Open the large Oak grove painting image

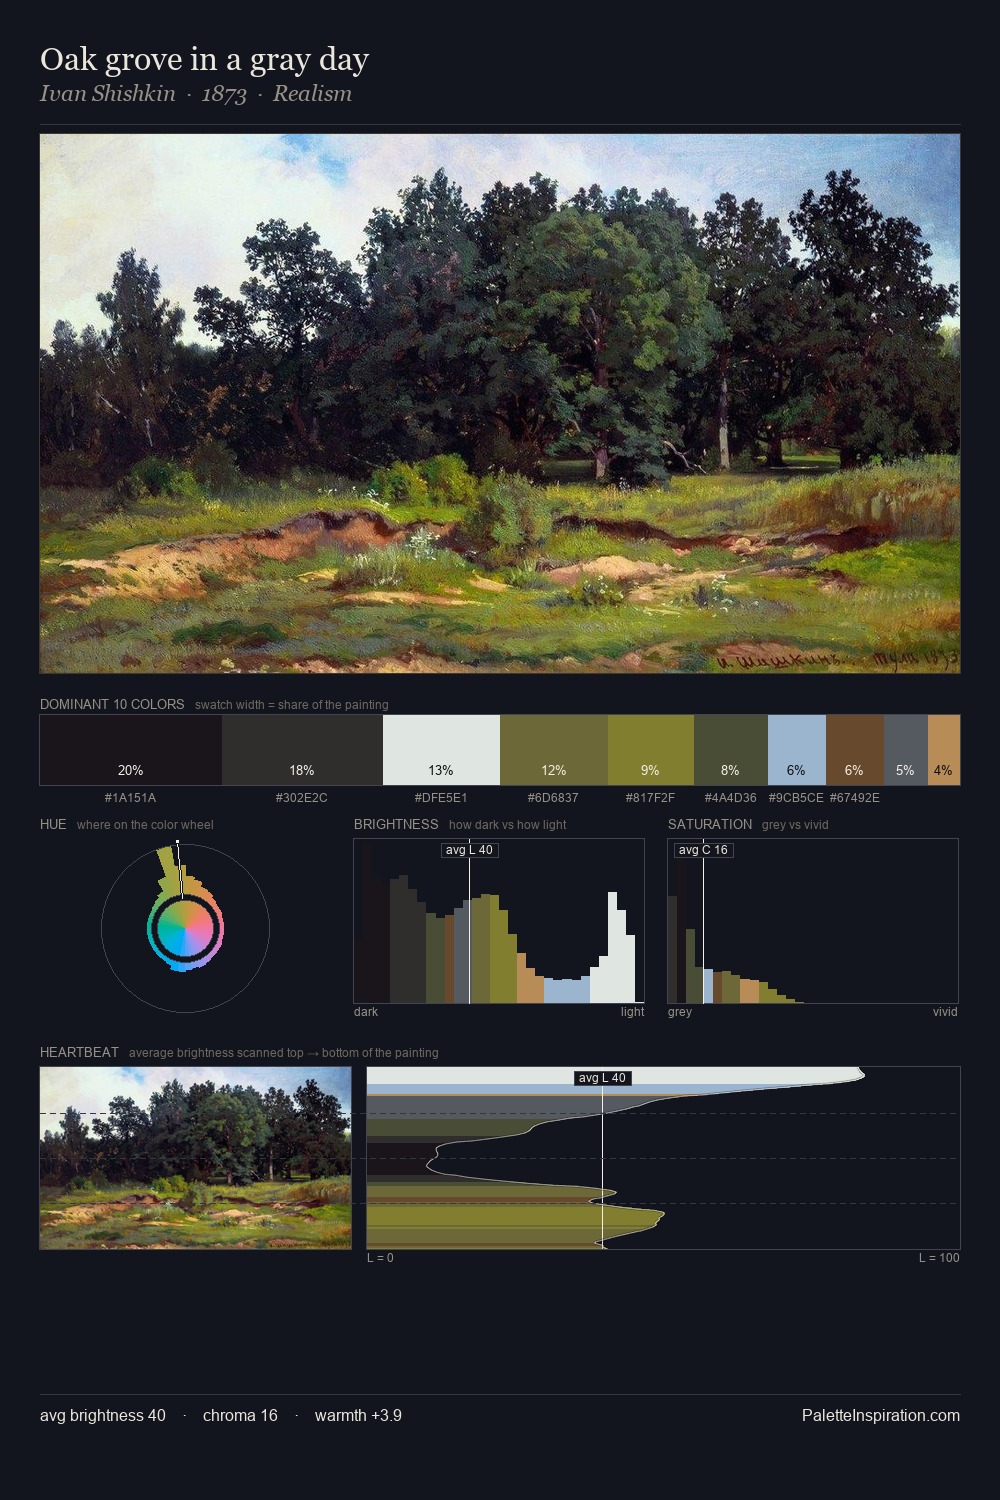pyautogui.click(x=500, y=404)
